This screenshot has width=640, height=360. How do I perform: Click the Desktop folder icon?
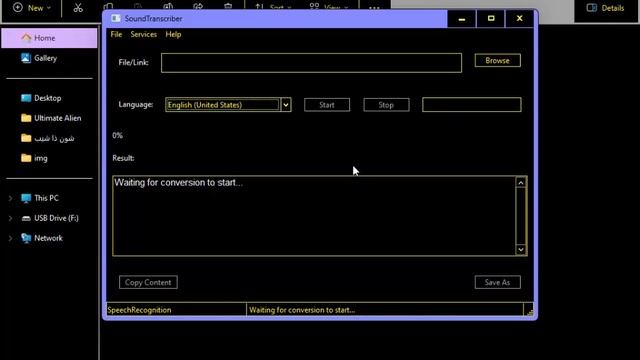coord(26,98)
